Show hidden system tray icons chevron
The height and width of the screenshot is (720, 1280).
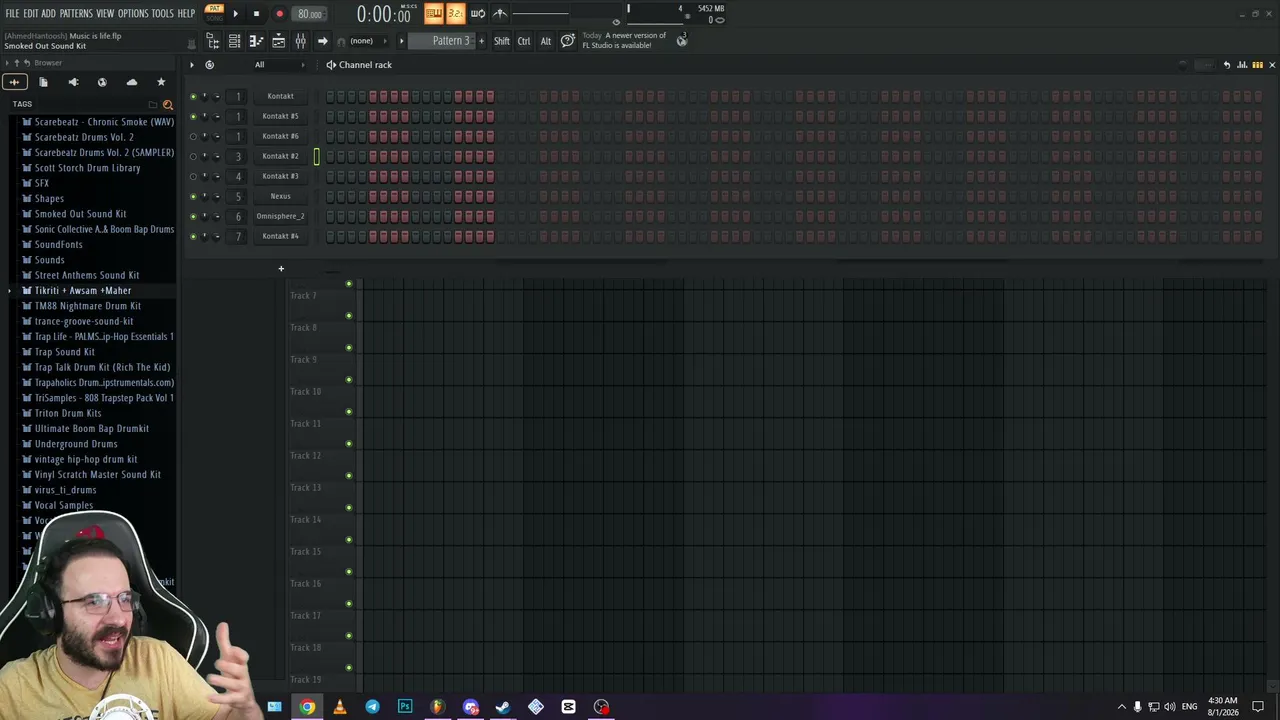click(1121, 707)
